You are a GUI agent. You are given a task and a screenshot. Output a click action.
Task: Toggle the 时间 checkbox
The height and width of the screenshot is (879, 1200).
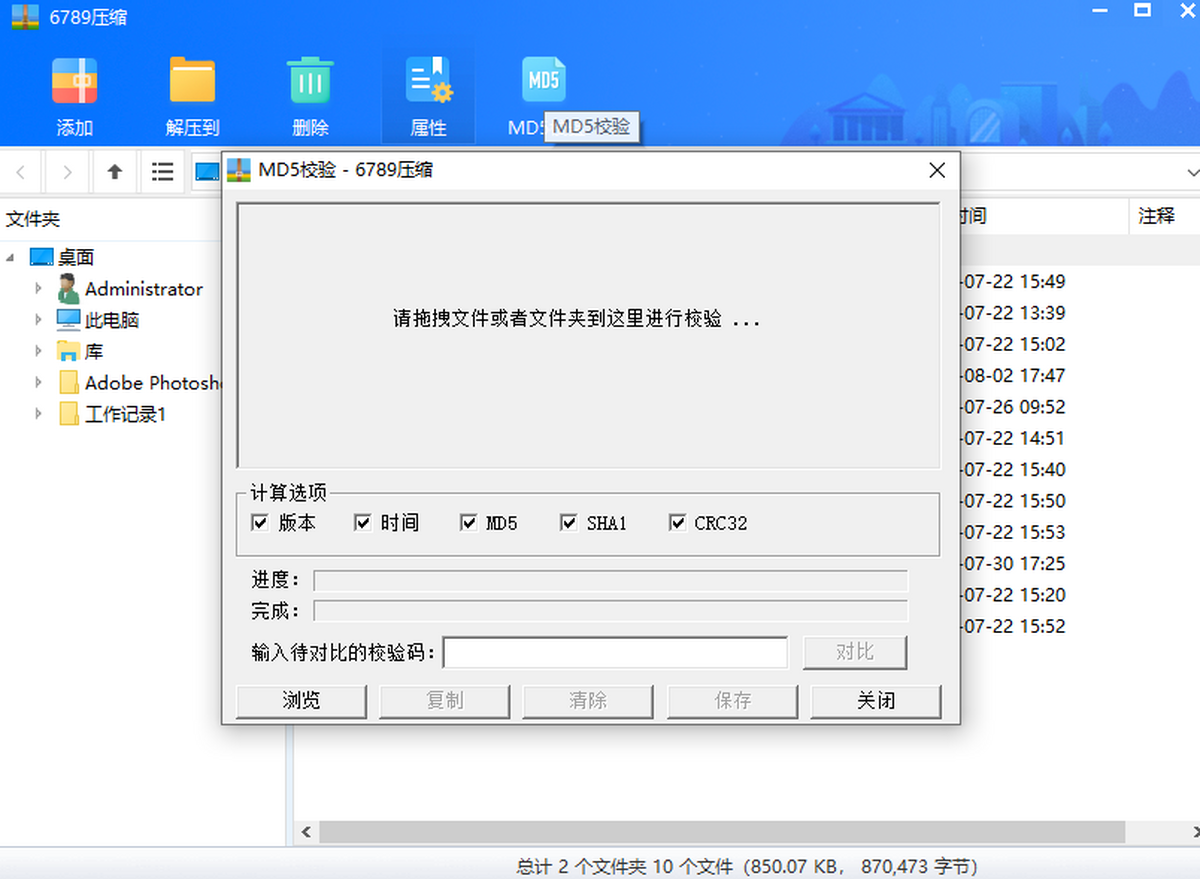[x=363, y=523]
